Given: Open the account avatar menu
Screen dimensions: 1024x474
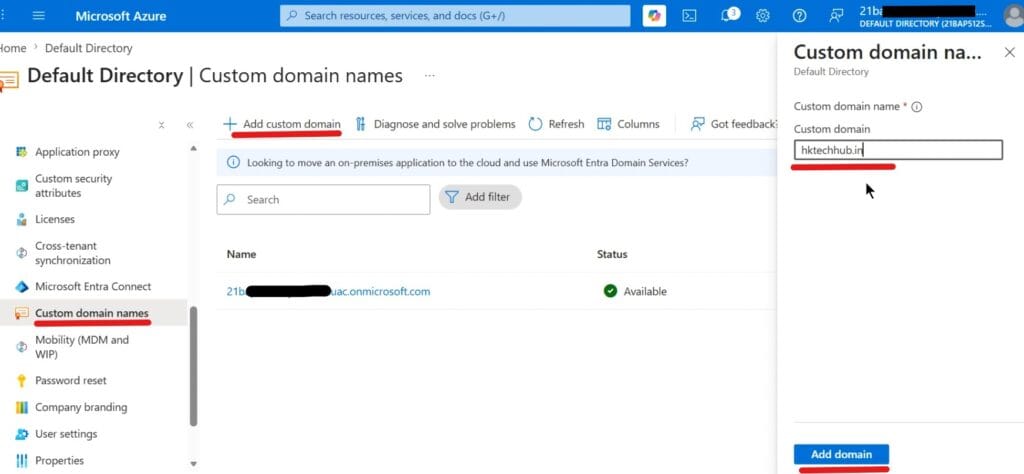Looking at the screenshot, I should tap(1013, 16).
